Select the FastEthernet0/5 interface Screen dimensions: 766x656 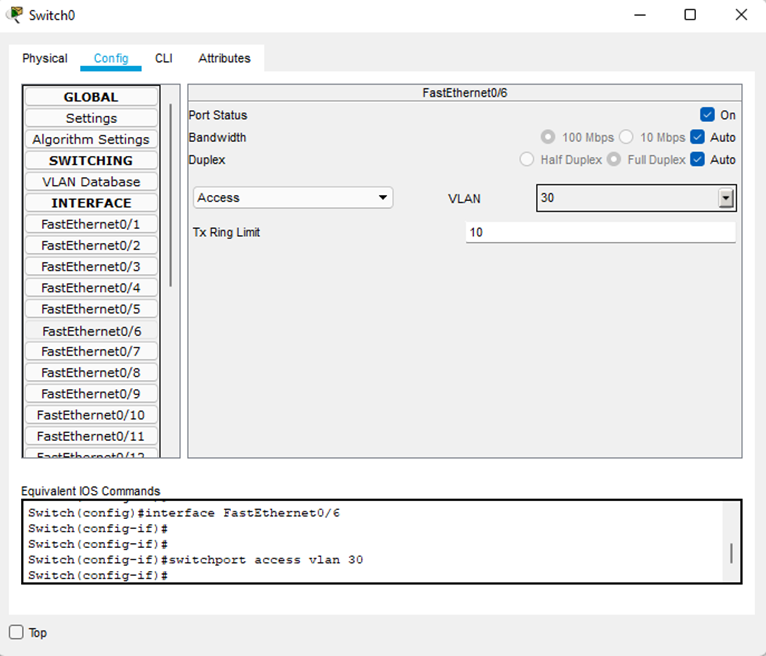pyautogui.click(x=91, y=309)
